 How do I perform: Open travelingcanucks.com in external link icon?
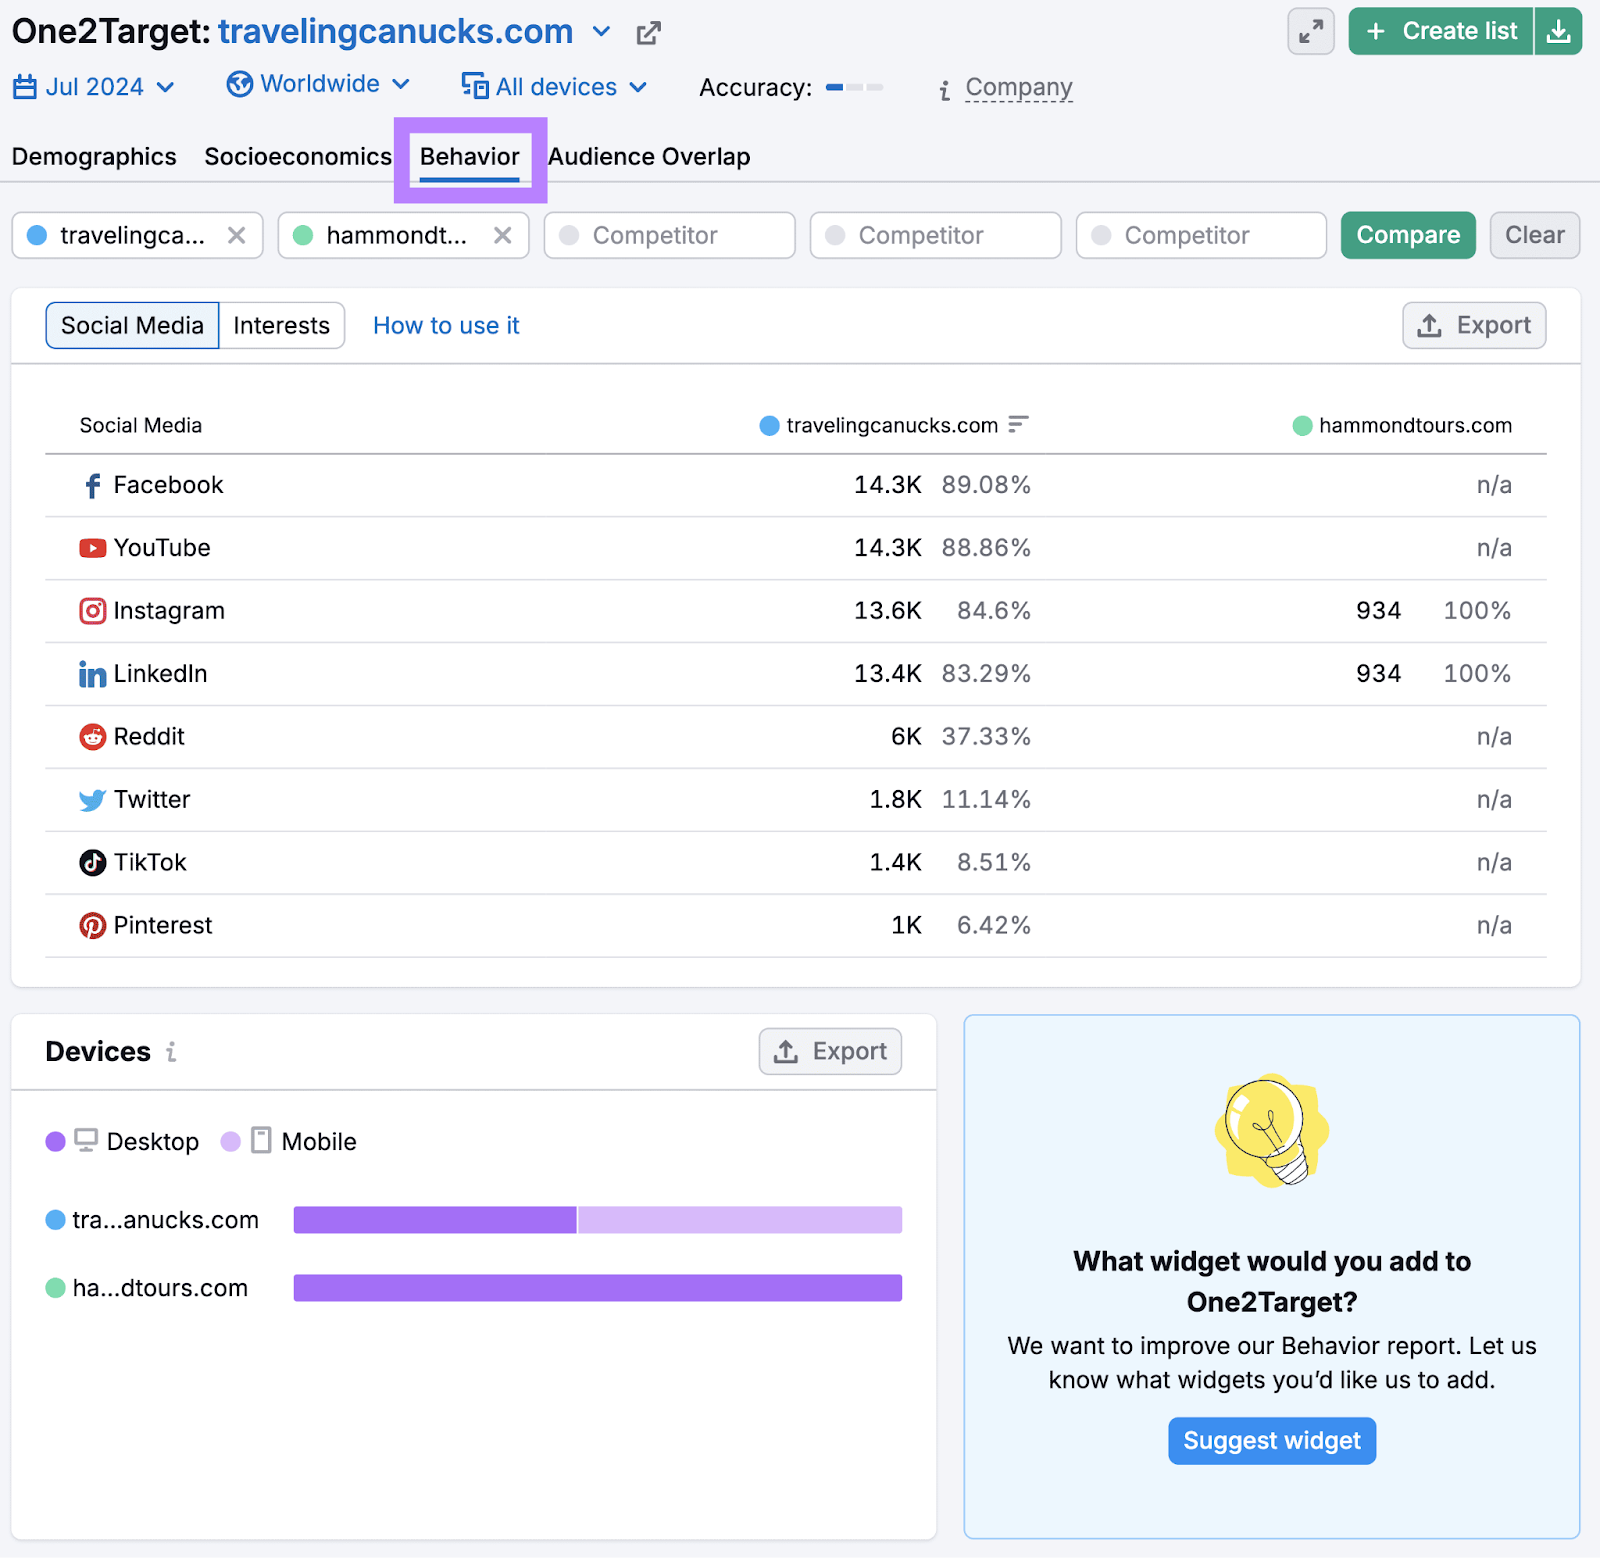(x=648, y=33)
